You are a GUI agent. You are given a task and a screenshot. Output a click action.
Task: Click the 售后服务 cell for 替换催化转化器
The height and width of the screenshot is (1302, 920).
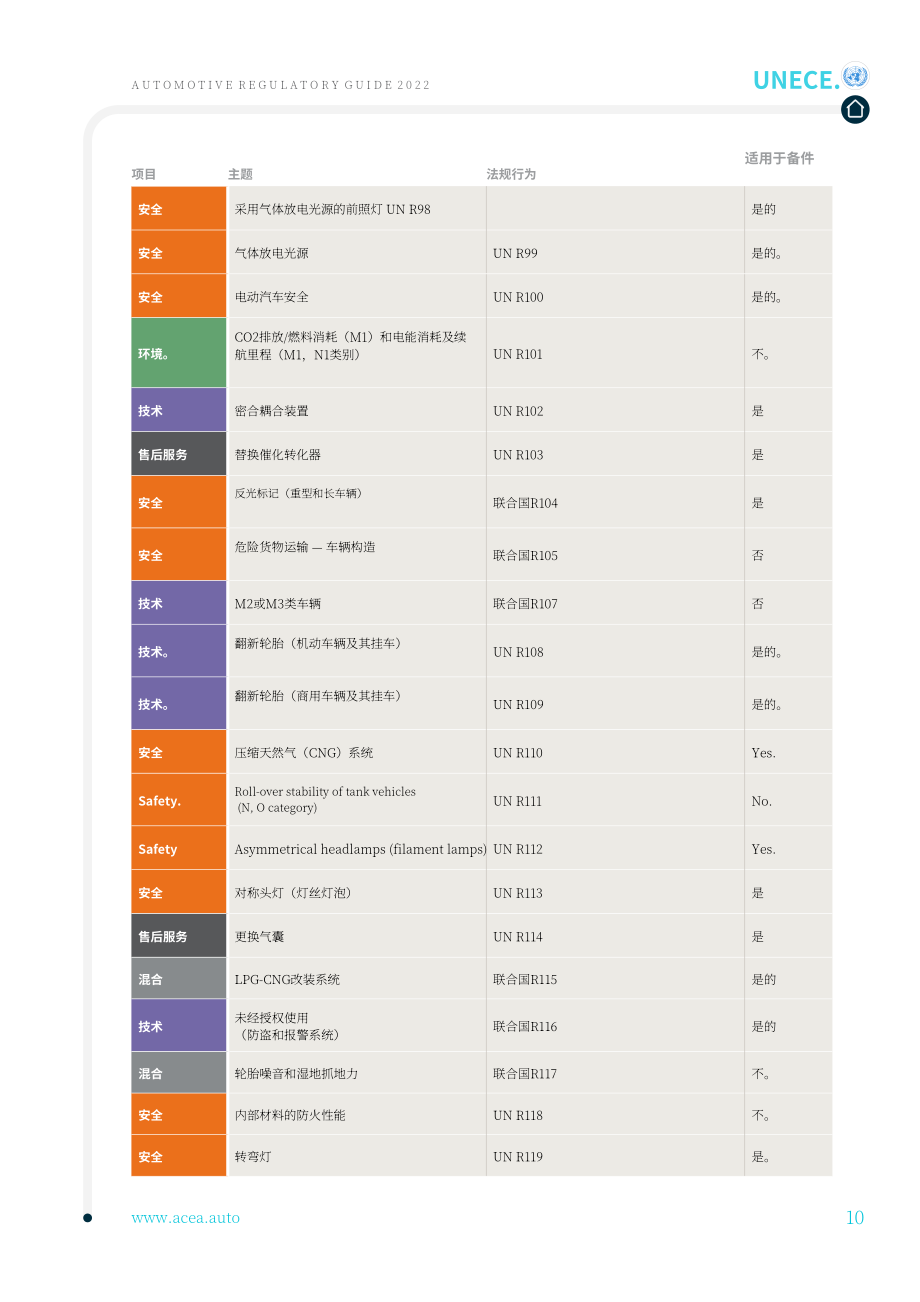point(179,454)
